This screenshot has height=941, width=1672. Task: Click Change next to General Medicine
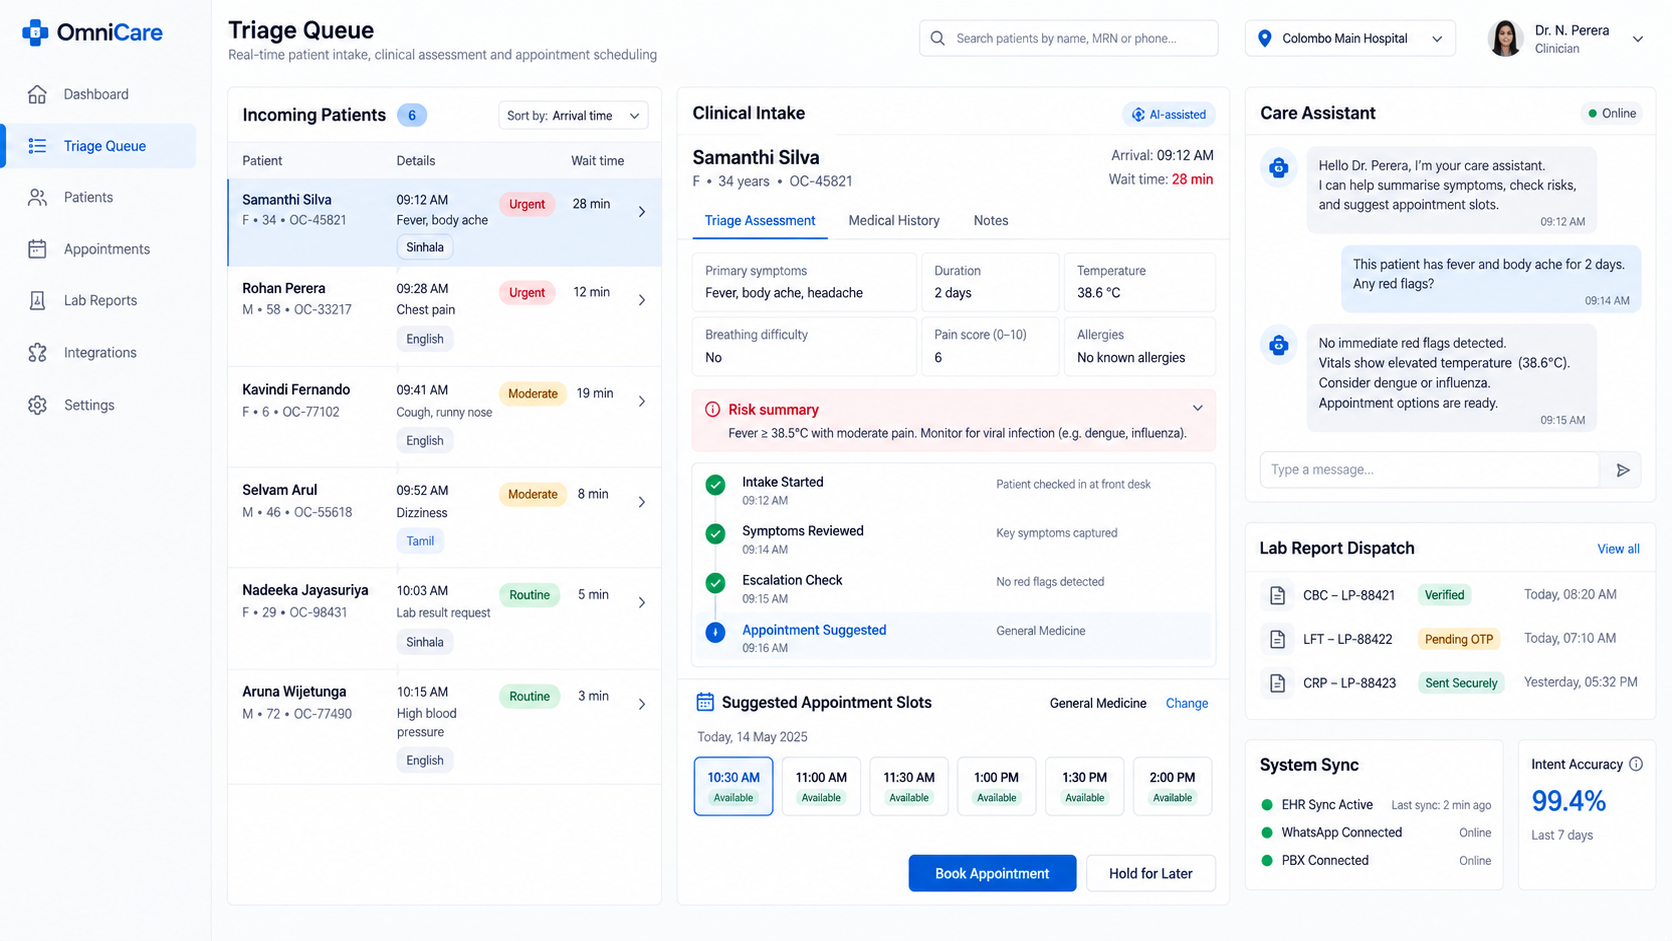(1187, 703)
